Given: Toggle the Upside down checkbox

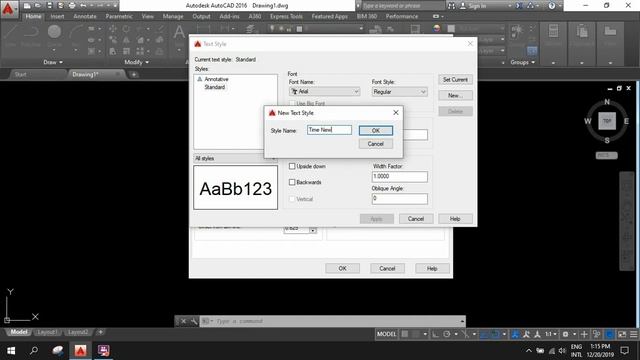Looking at the screenshot, I should tap(292, 166).
